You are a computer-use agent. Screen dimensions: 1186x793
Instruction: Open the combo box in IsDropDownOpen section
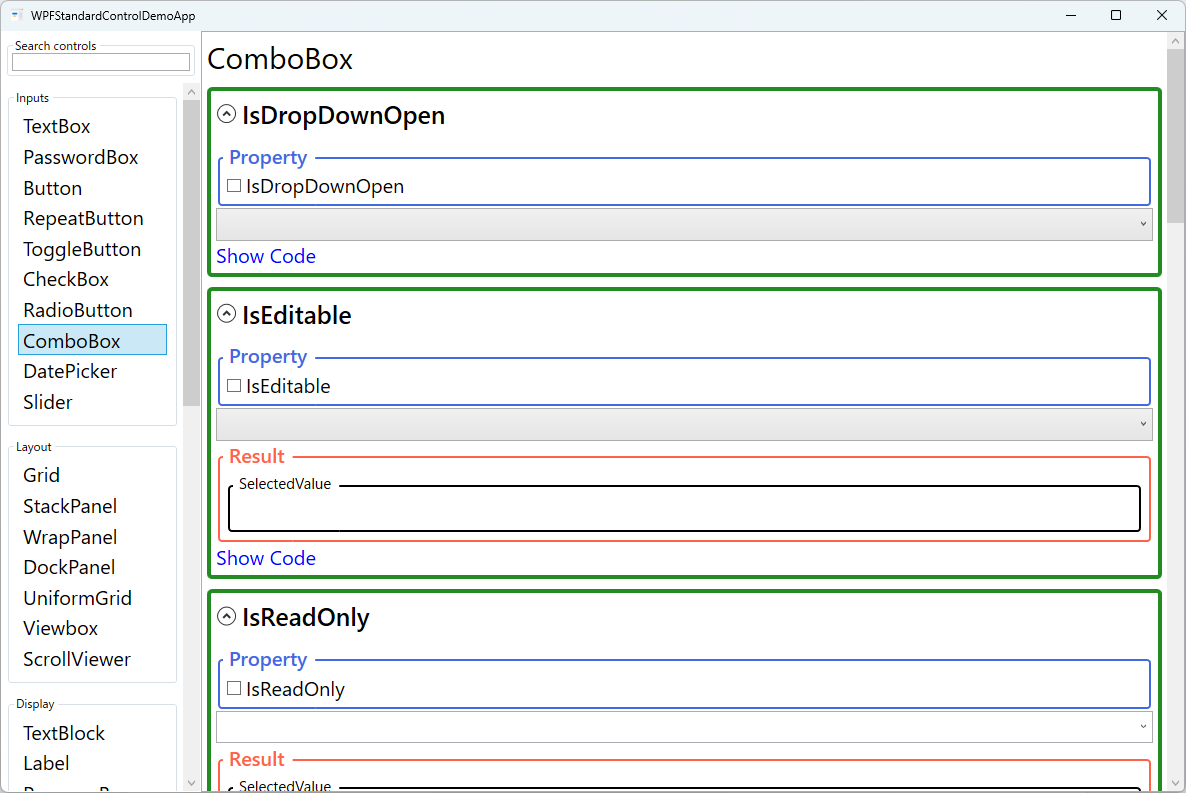pos(684,224)
